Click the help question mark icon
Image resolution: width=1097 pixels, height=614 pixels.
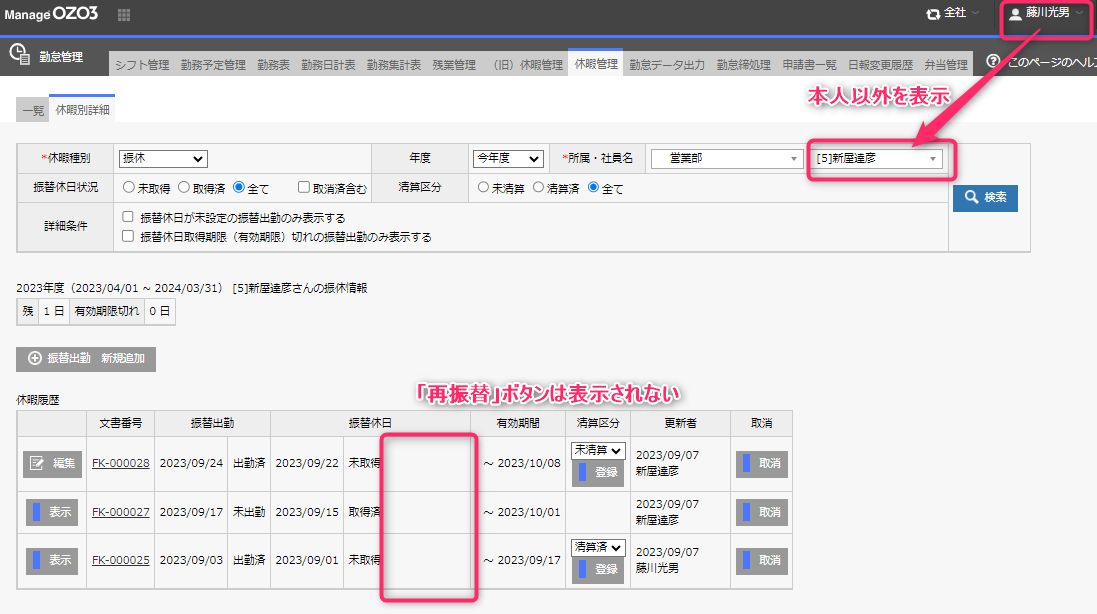pyautogui.click(x=992, y=61)
